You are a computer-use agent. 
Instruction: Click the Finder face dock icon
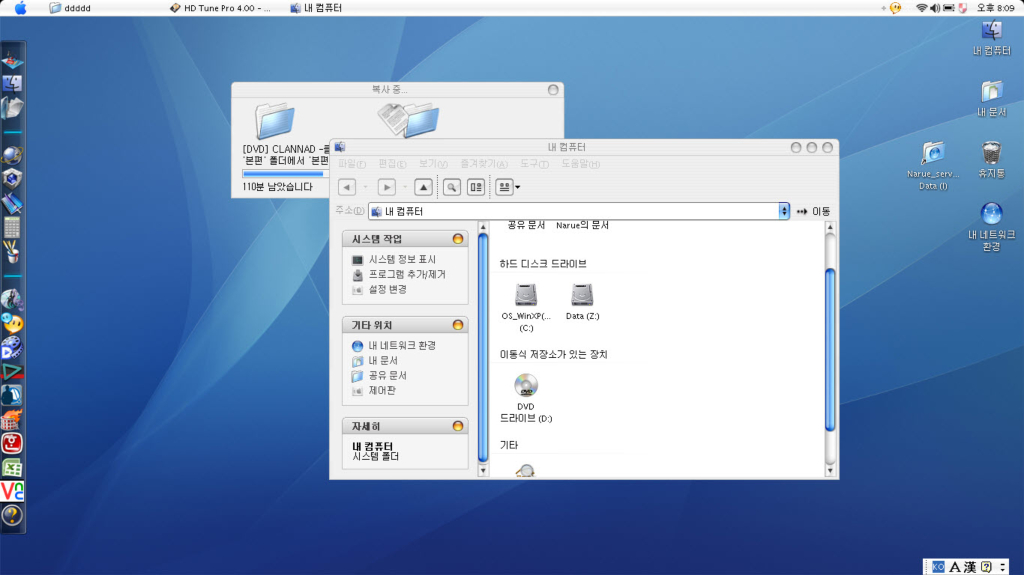(12, 84)
